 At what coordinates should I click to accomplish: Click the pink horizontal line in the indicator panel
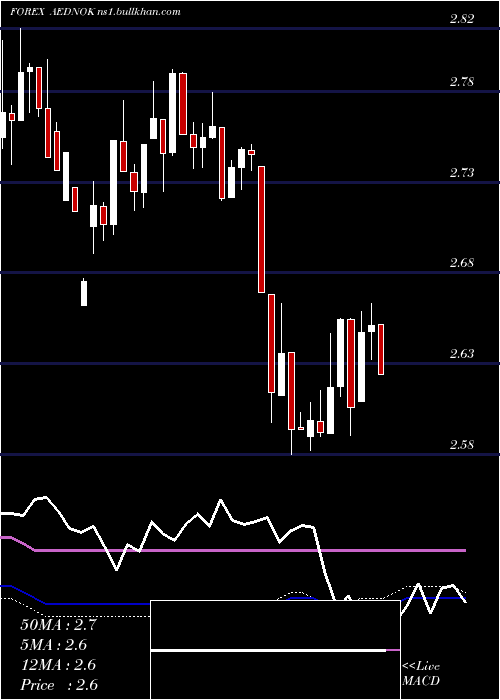click(x=250, y=551)
